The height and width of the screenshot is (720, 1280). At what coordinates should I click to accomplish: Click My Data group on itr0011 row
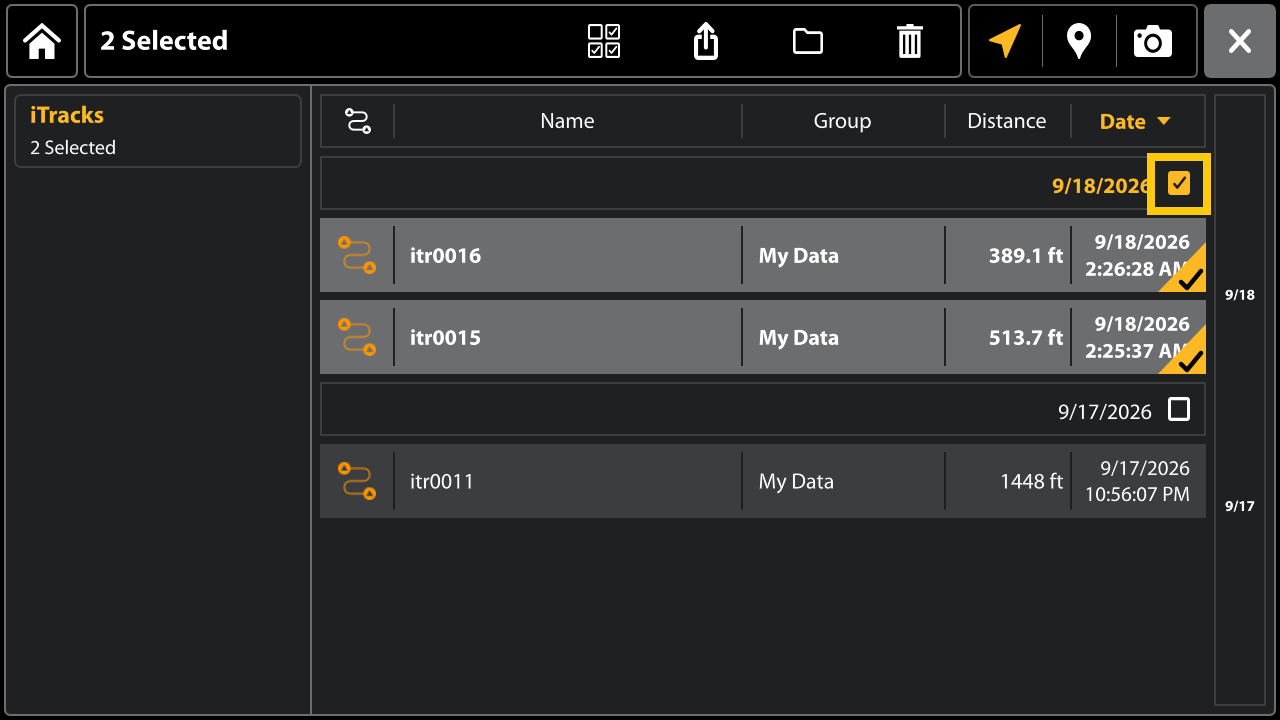click(x=796, y=481)
